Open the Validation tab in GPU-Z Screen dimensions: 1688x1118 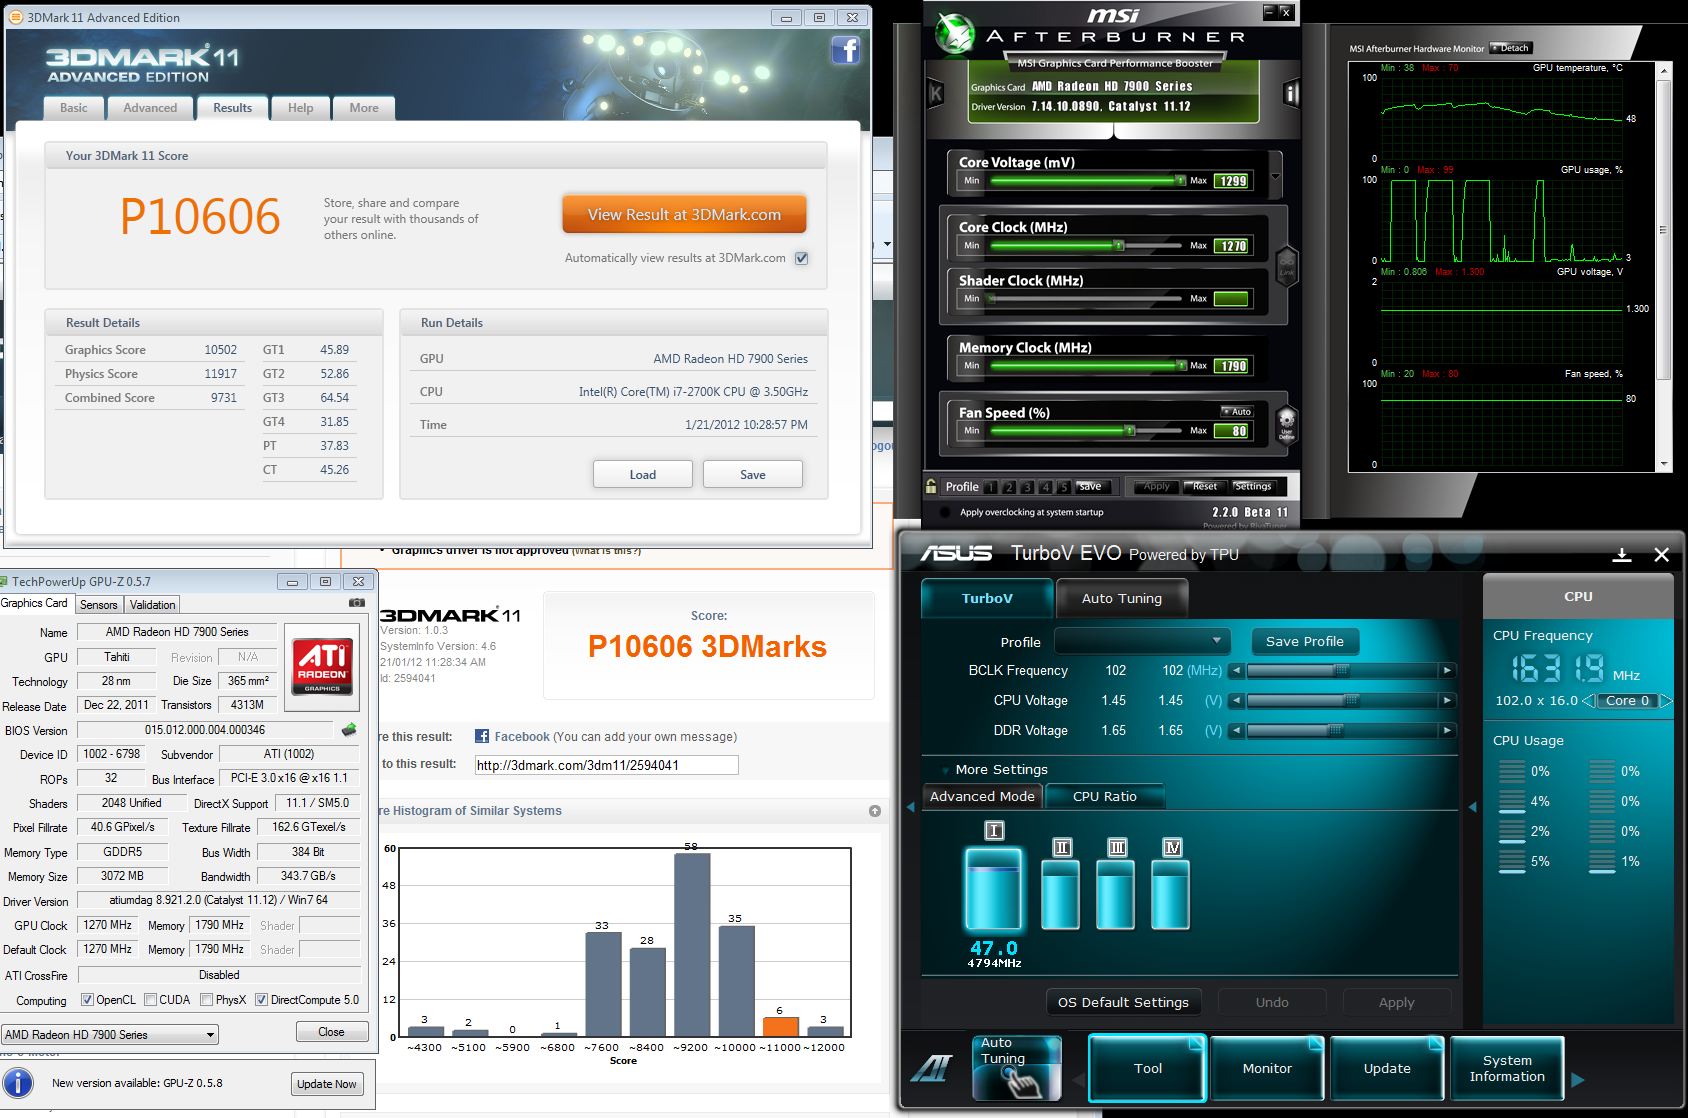(x=153, y=605)
